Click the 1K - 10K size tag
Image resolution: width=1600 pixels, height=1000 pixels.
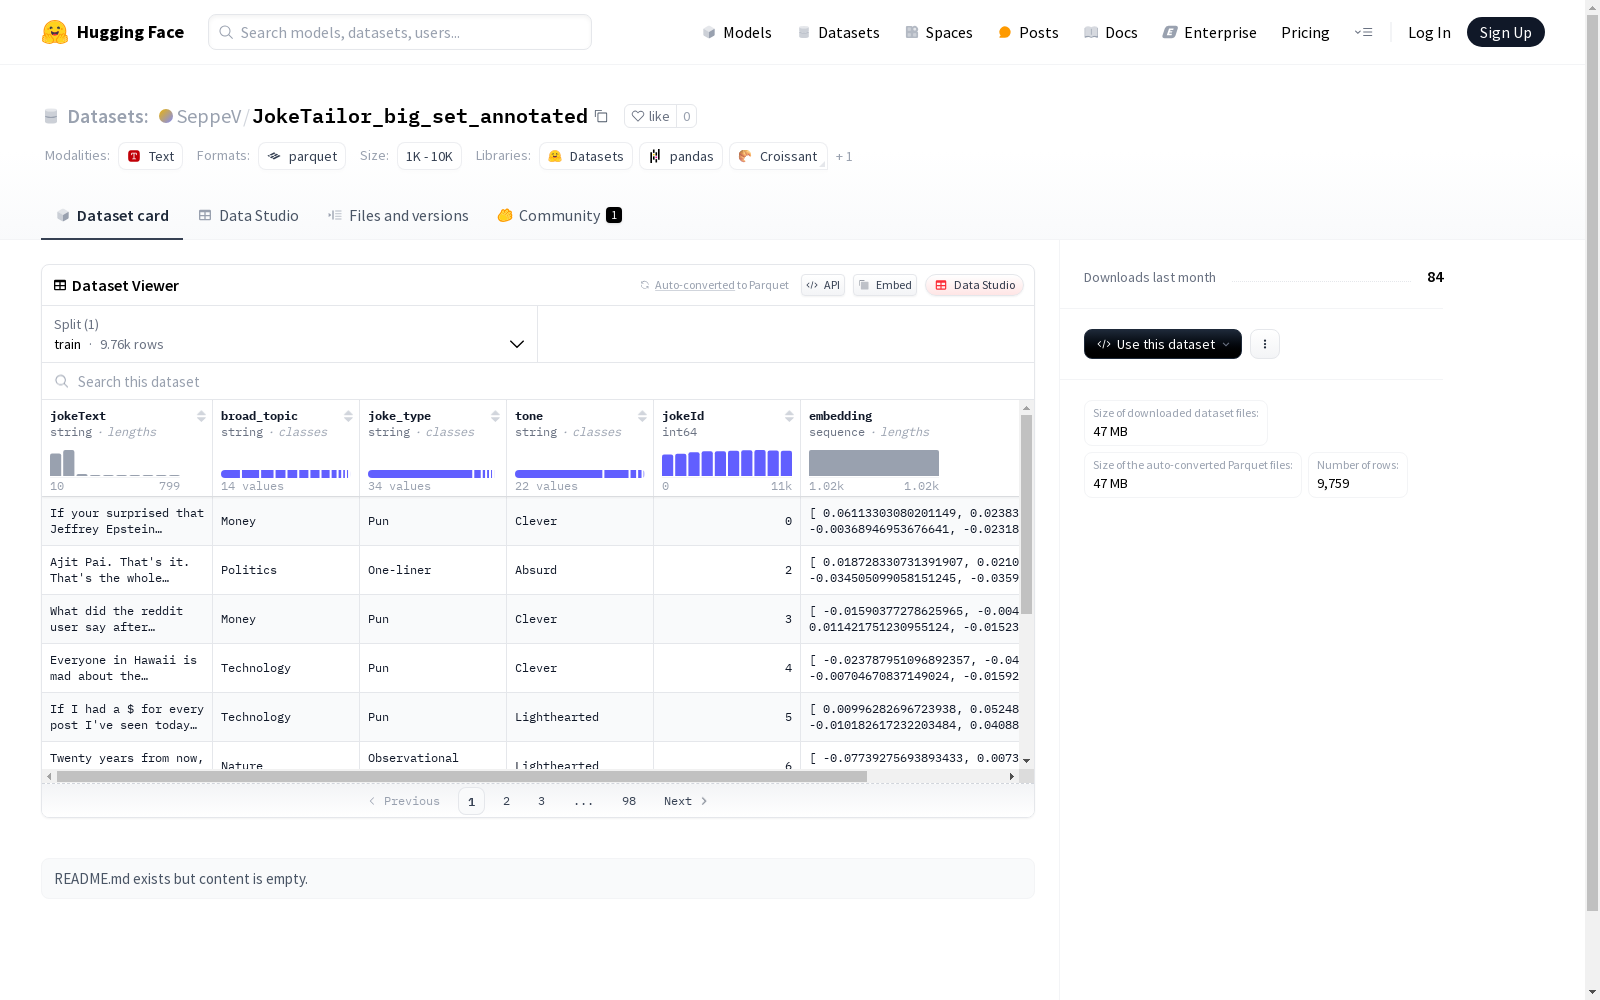click(429, 156)
